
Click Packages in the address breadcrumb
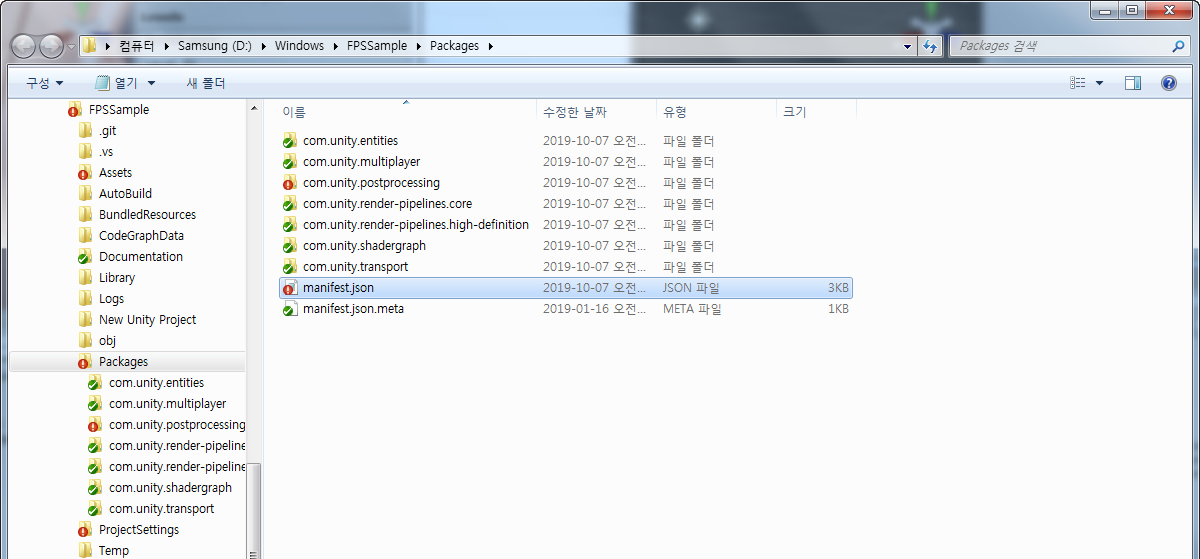(454, 46)
